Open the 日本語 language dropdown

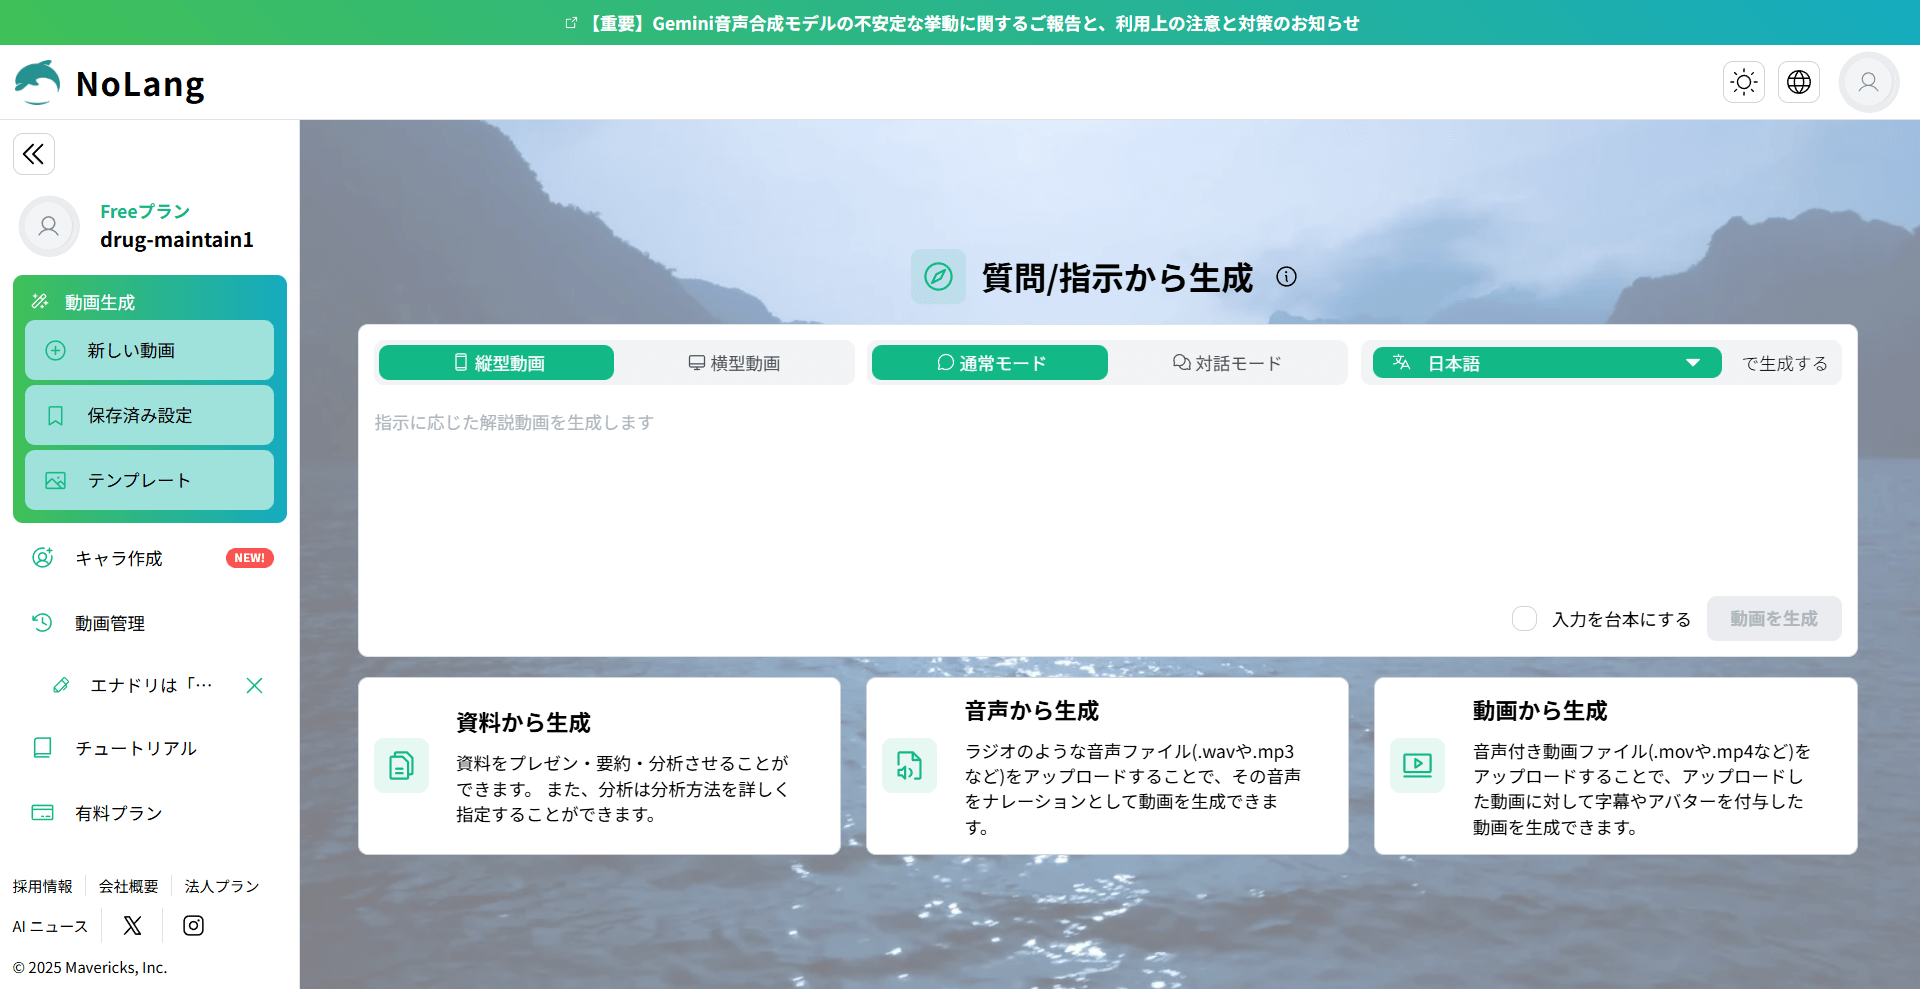[x=1546, y=363]
